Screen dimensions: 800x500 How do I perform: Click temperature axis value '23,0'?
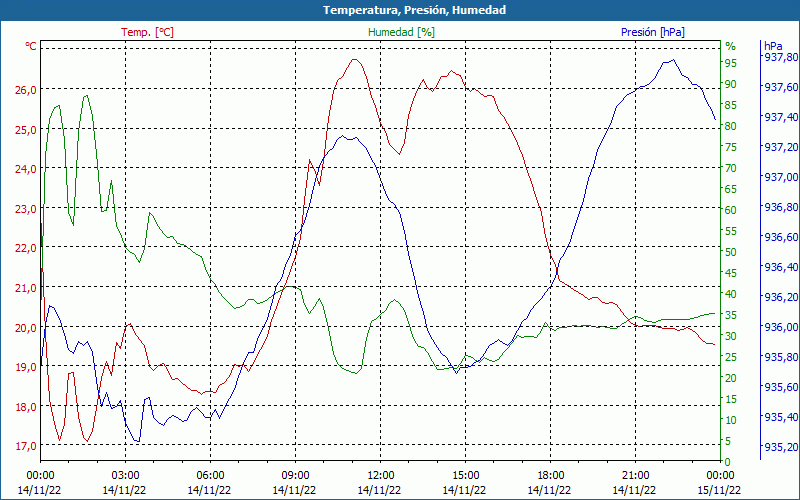[26, 209]
